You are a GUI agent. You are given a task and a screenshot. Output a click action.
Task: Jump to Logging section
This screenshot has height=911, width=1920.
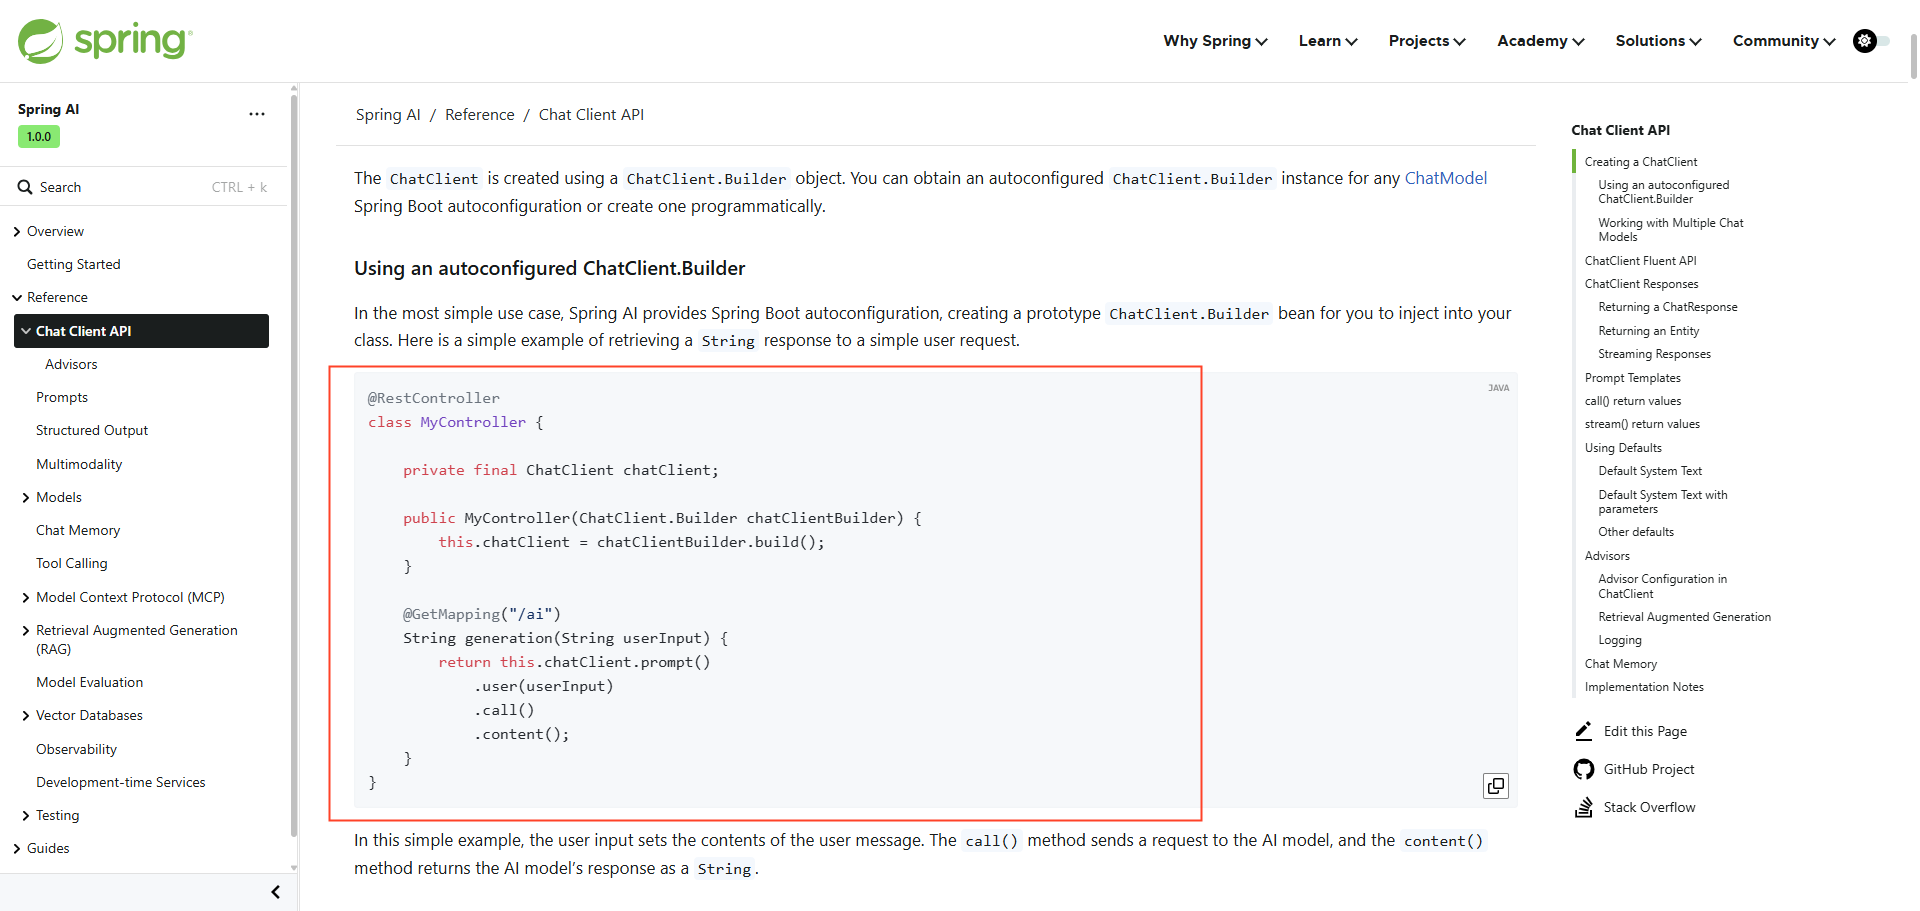[x=1620, y=640]
